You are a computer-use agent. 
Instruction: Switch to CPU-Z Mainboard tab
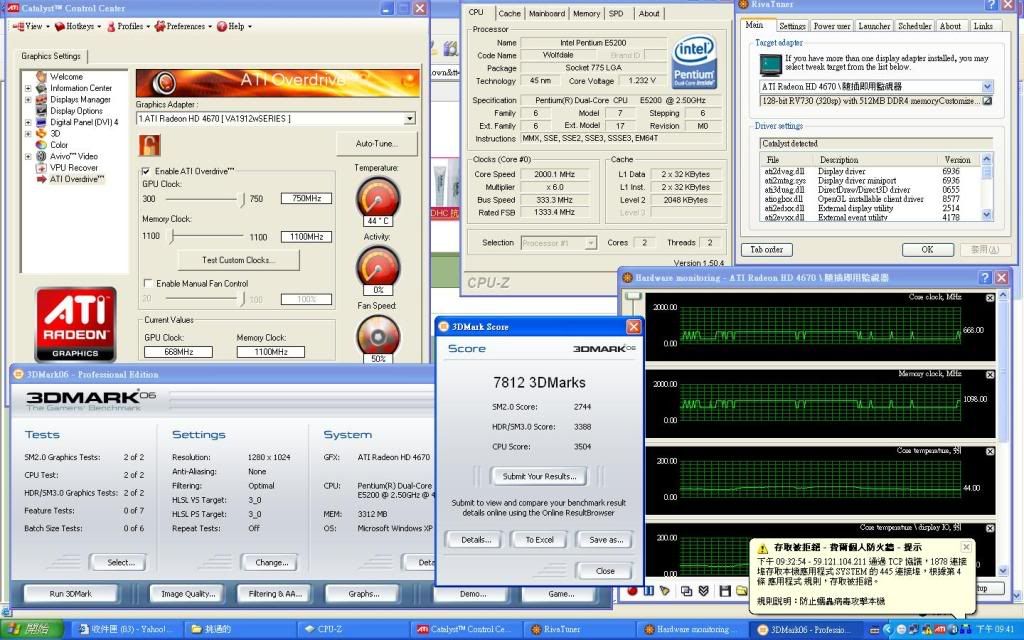pos(547,13)
